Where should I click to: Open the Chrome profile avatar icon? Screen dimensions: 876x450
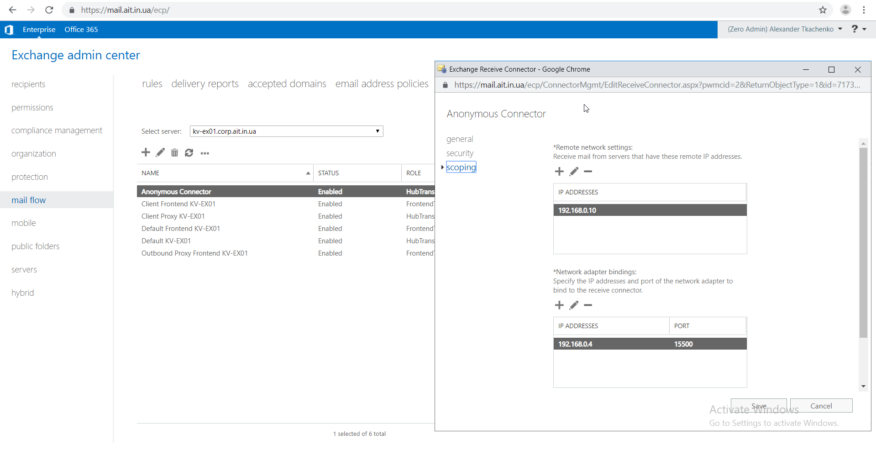point(845,10)
